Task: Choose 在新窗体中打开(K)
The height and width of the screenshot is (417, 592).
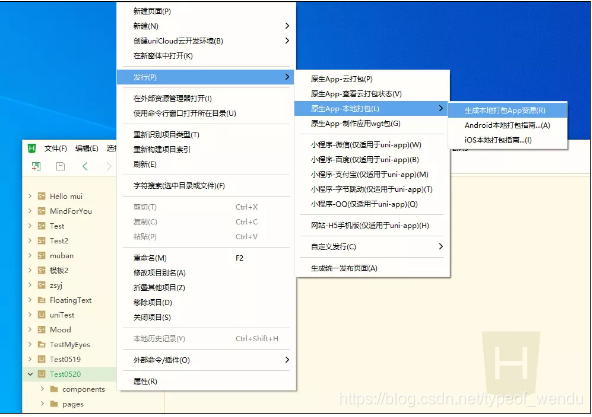Action: pyautogui.click(x=207, y=56)
